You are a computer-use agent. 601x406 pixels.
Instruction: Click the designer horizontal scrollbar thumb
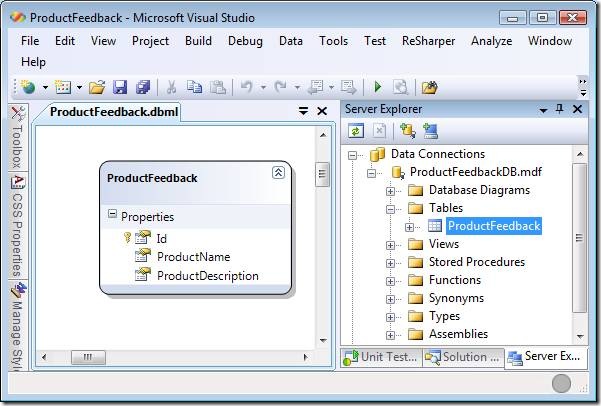click(88, 357)
